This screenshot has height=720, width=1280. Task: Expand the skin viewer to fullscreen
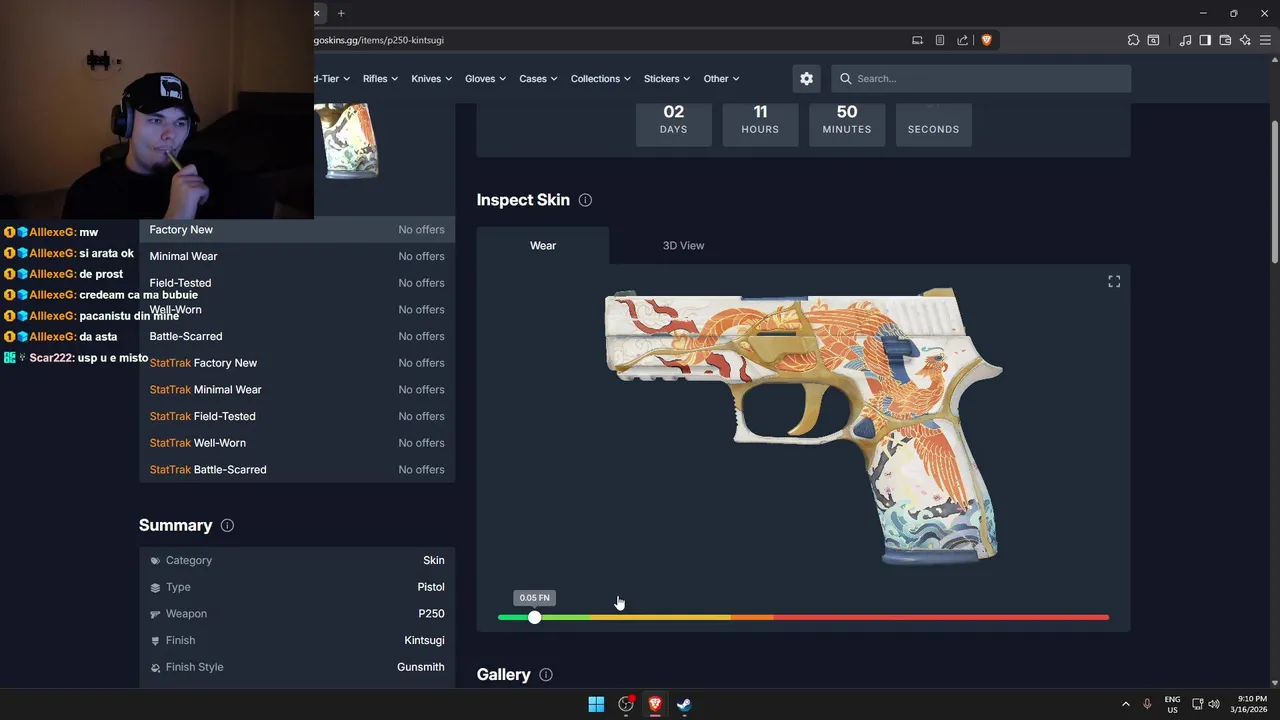click(x=1114, y=282)
